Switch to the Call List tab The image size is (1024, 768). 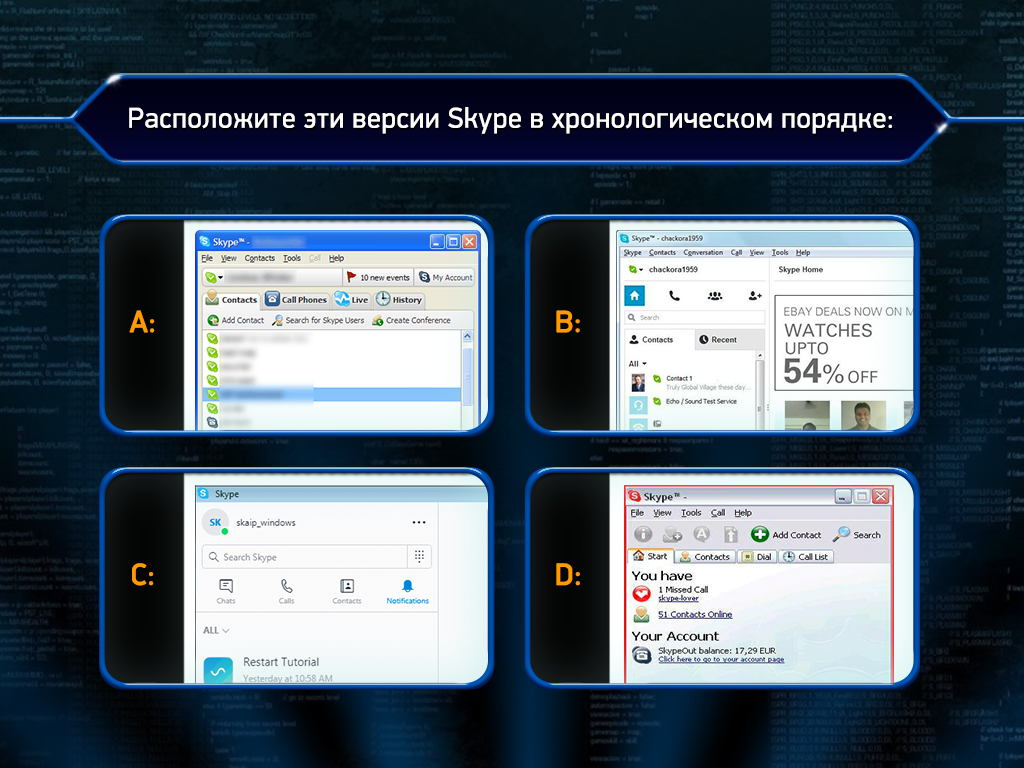point(806,557)
